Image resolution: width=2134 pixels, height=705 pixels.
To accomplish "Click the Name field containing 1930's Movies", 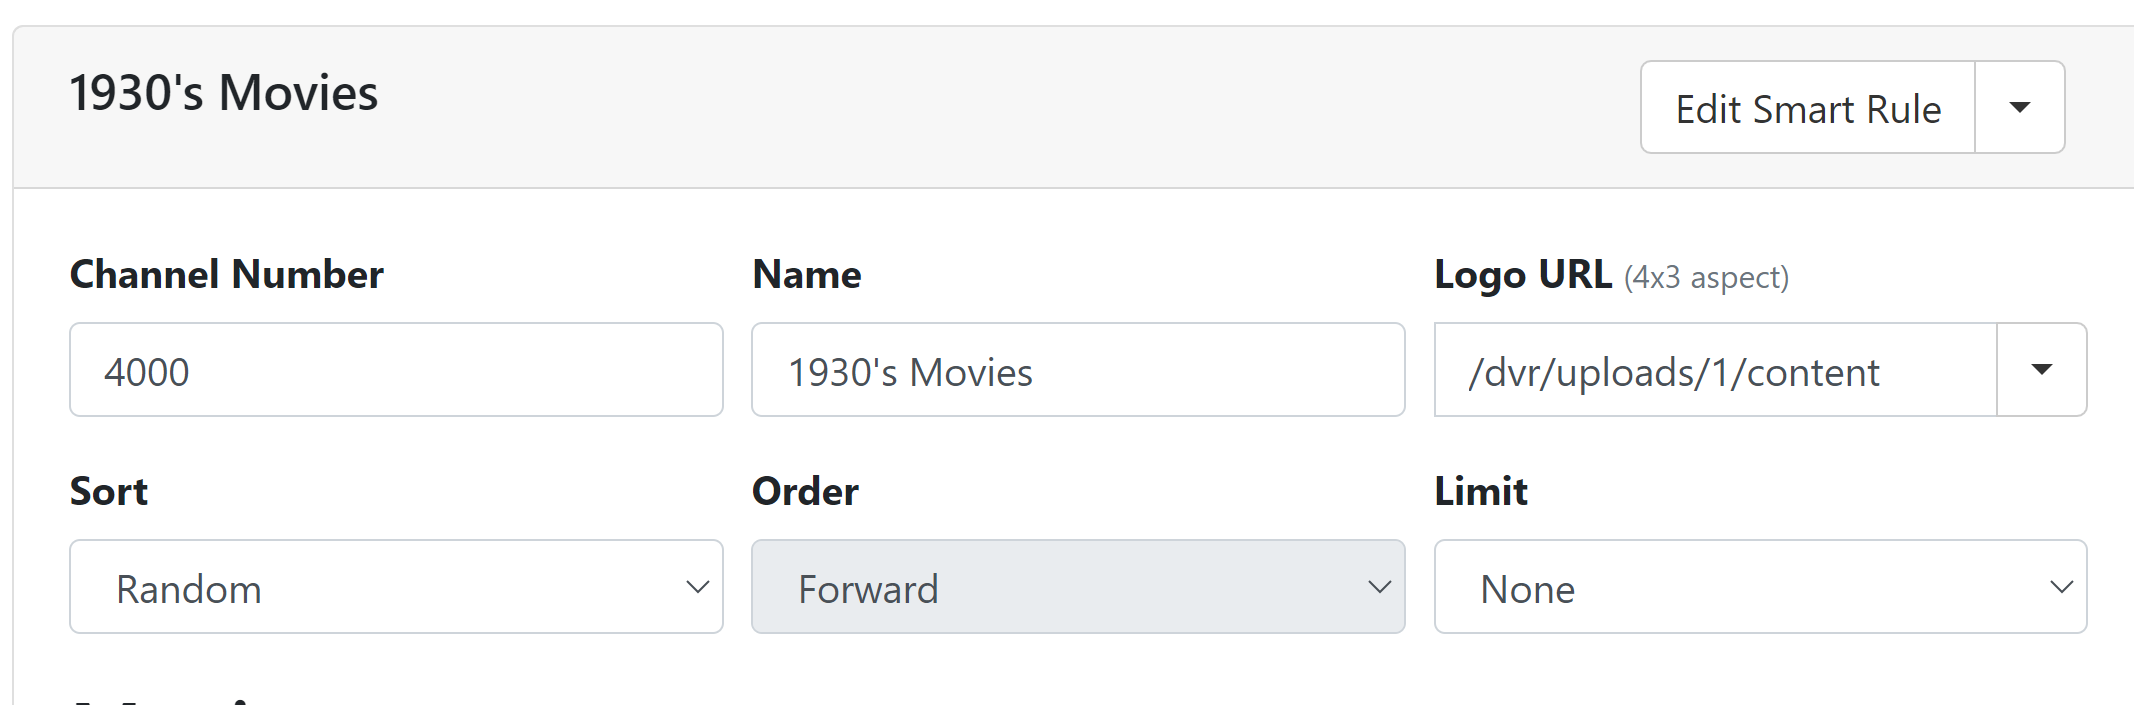I will [x=1078, y=370].
